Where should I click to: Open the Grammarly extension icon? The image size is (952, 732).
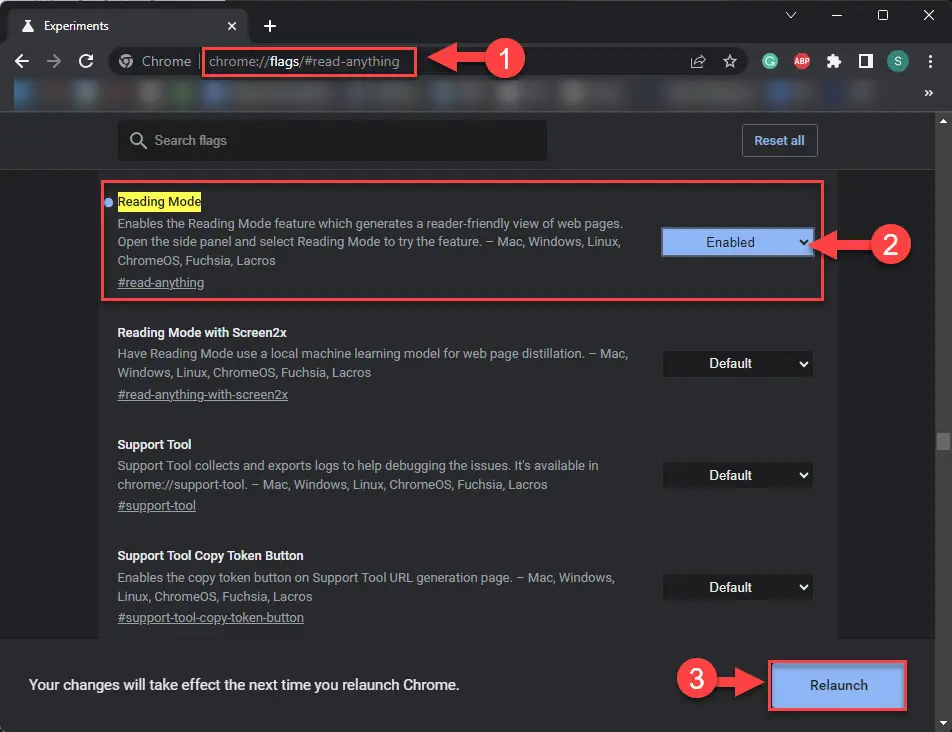[770, 61]
